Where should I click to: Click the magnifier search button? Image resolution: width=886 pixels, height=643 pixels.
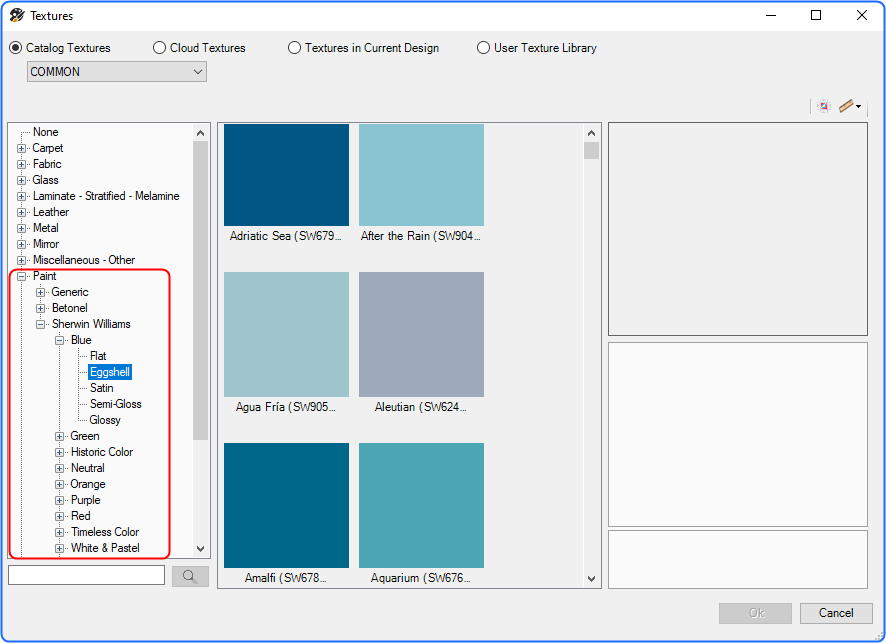(190, 576)
